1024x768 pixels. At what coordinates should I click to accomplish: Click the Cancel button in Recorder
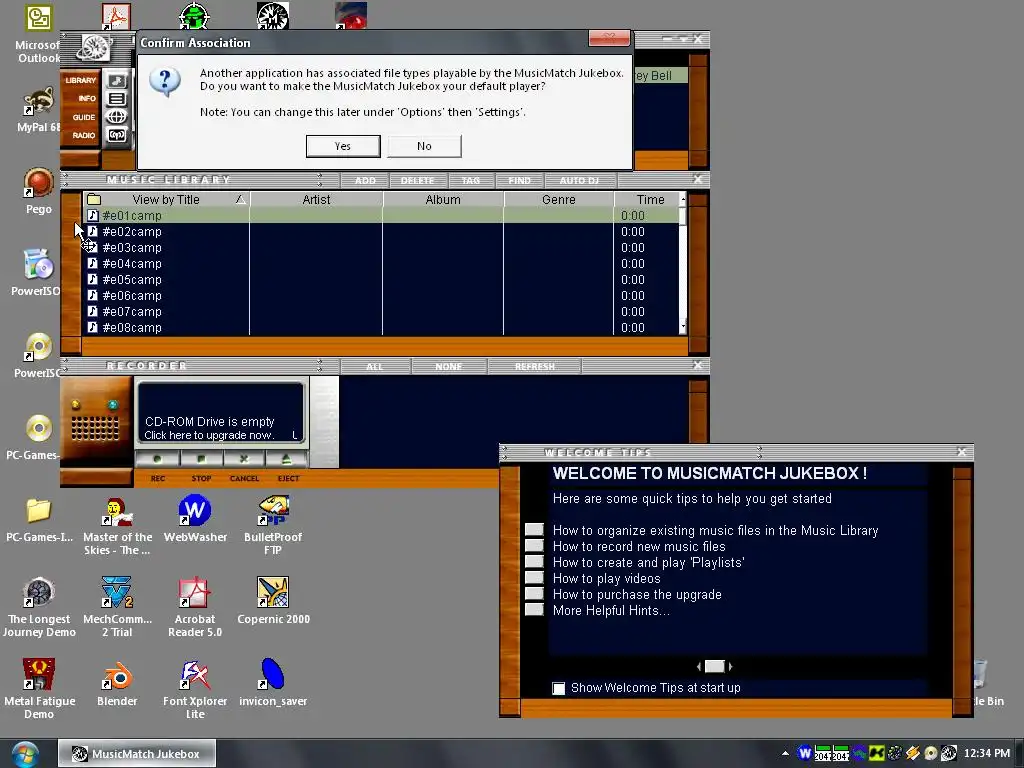[x=244, y=460]
